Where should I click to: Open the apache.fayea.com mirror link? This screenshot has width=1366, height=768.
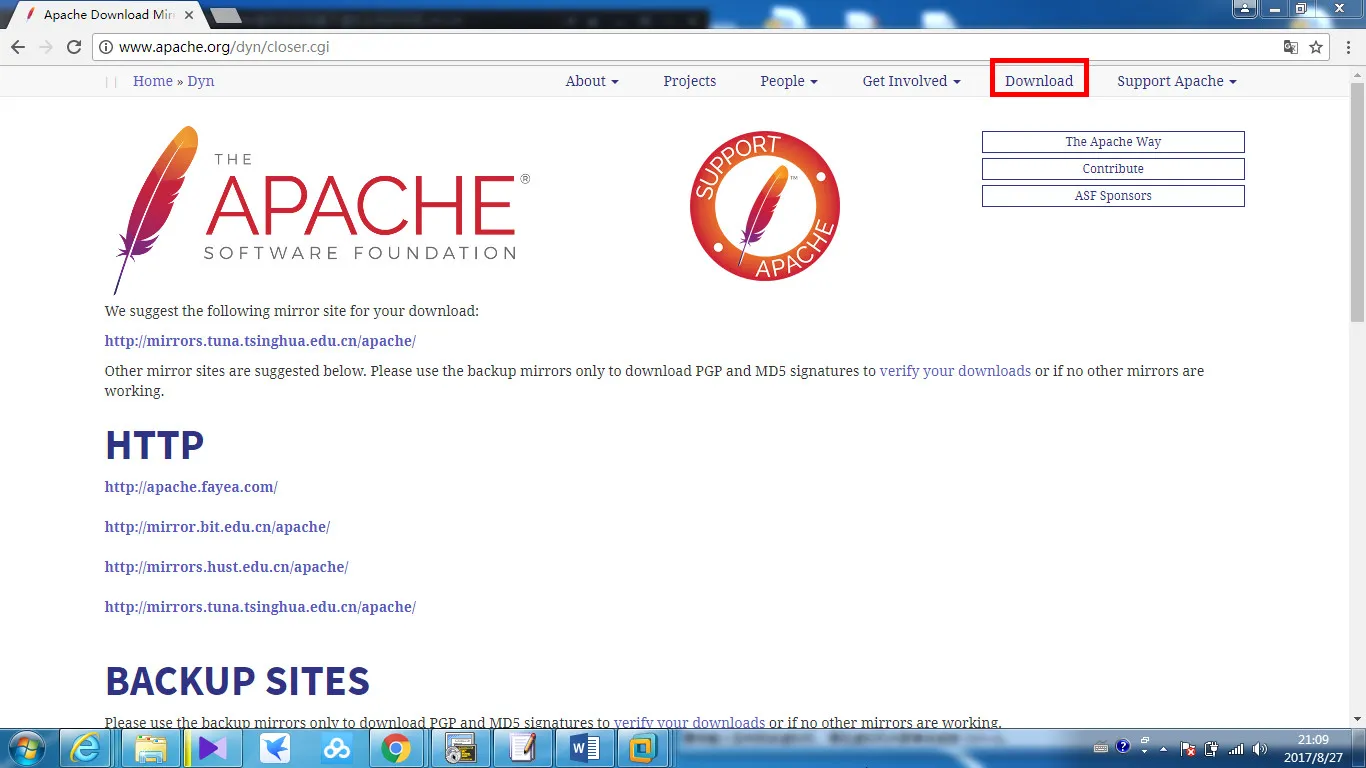191,487
